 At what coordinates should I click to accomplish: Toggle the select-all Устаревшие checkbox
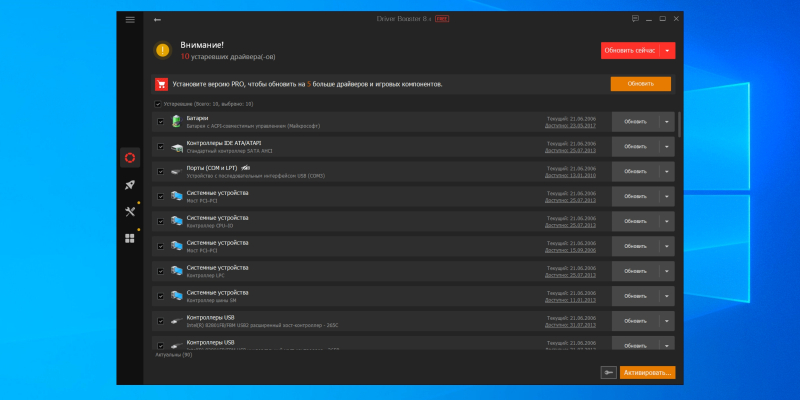tap(157, 103)
